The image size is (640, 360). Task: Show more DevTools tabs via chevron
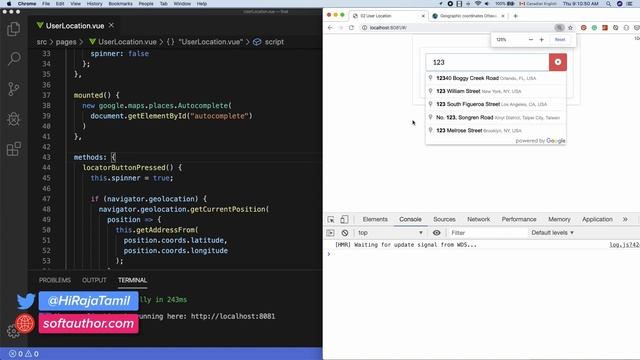625,219
